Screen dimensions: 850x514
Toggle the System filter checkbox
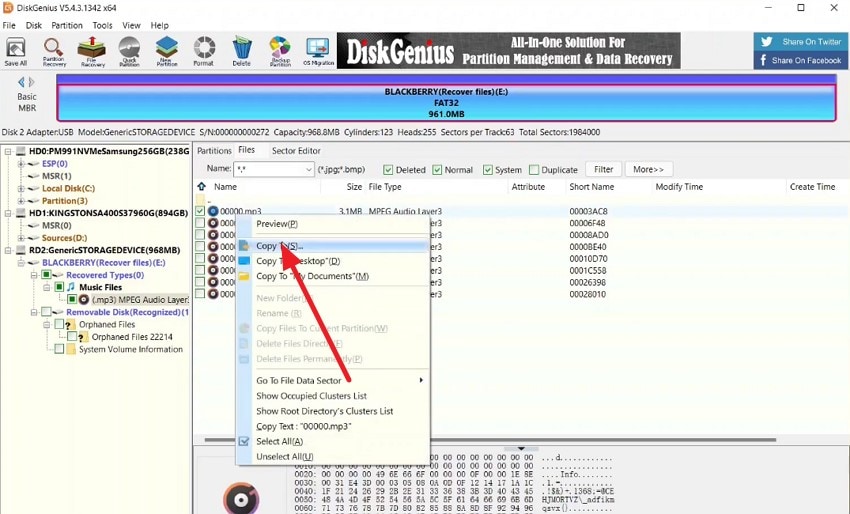(487, 170)
